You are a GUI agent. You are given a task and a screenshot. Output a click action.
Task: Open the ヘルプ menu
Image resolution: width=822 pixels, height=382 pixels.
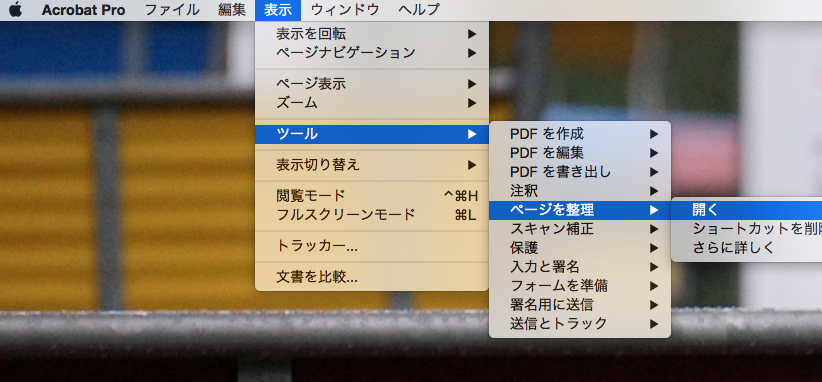tap(419, 10)
